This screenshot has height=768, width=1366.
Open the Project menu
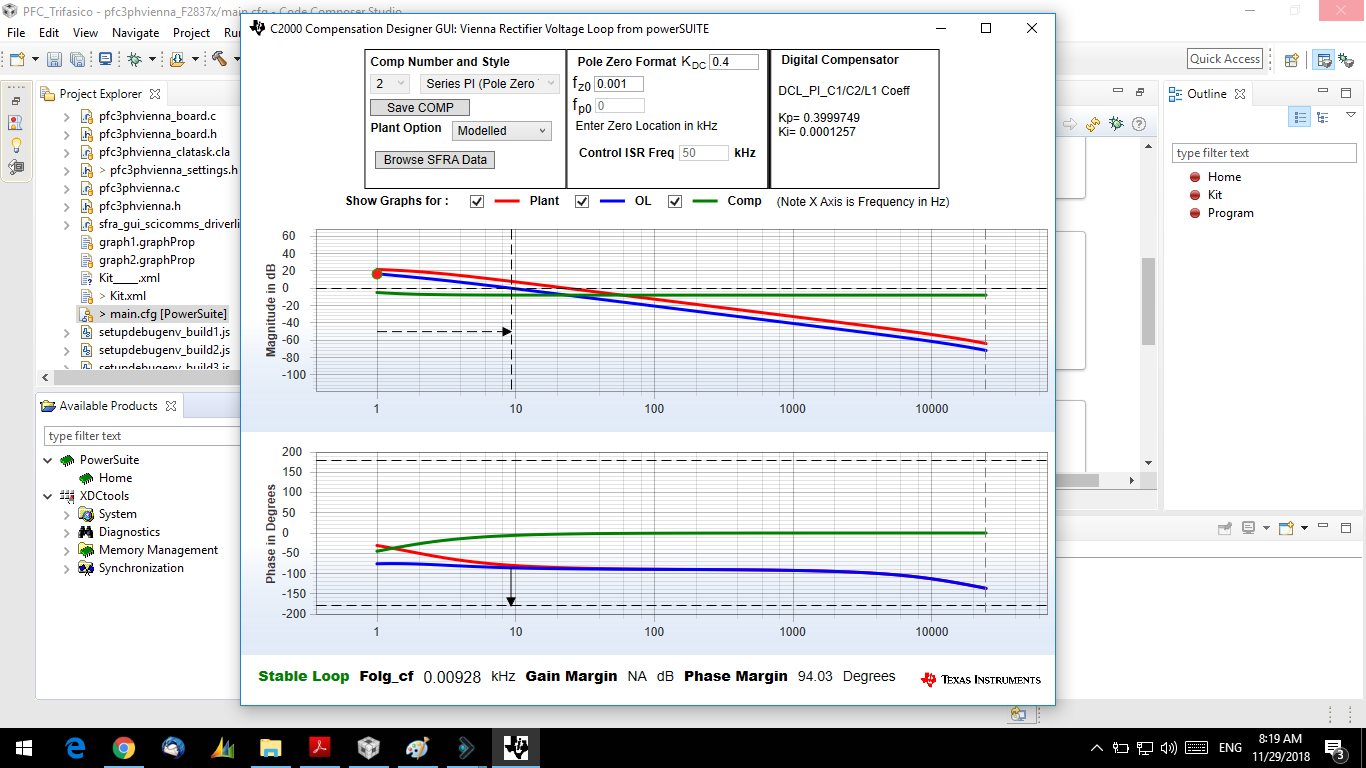[191, 32]
